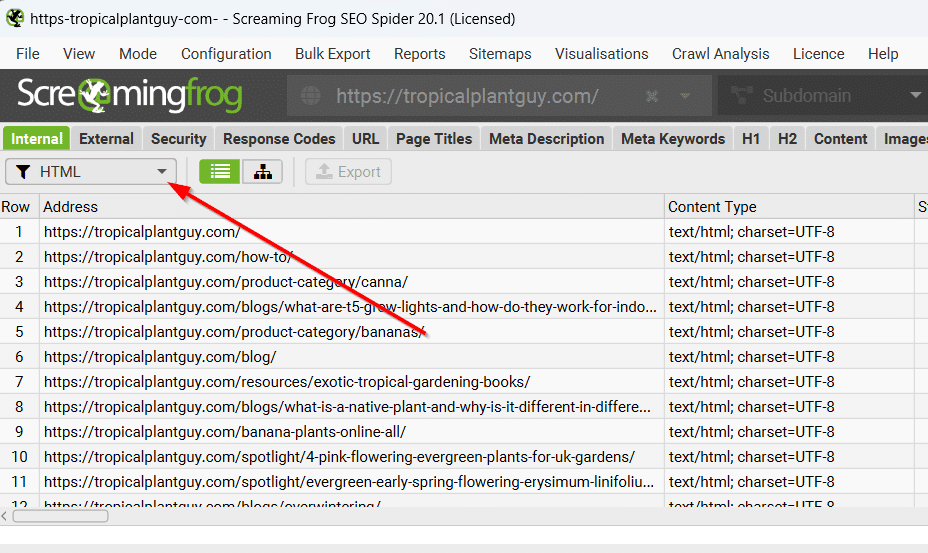
Task: Open the Visualisations menu
Action: (601, 54)
